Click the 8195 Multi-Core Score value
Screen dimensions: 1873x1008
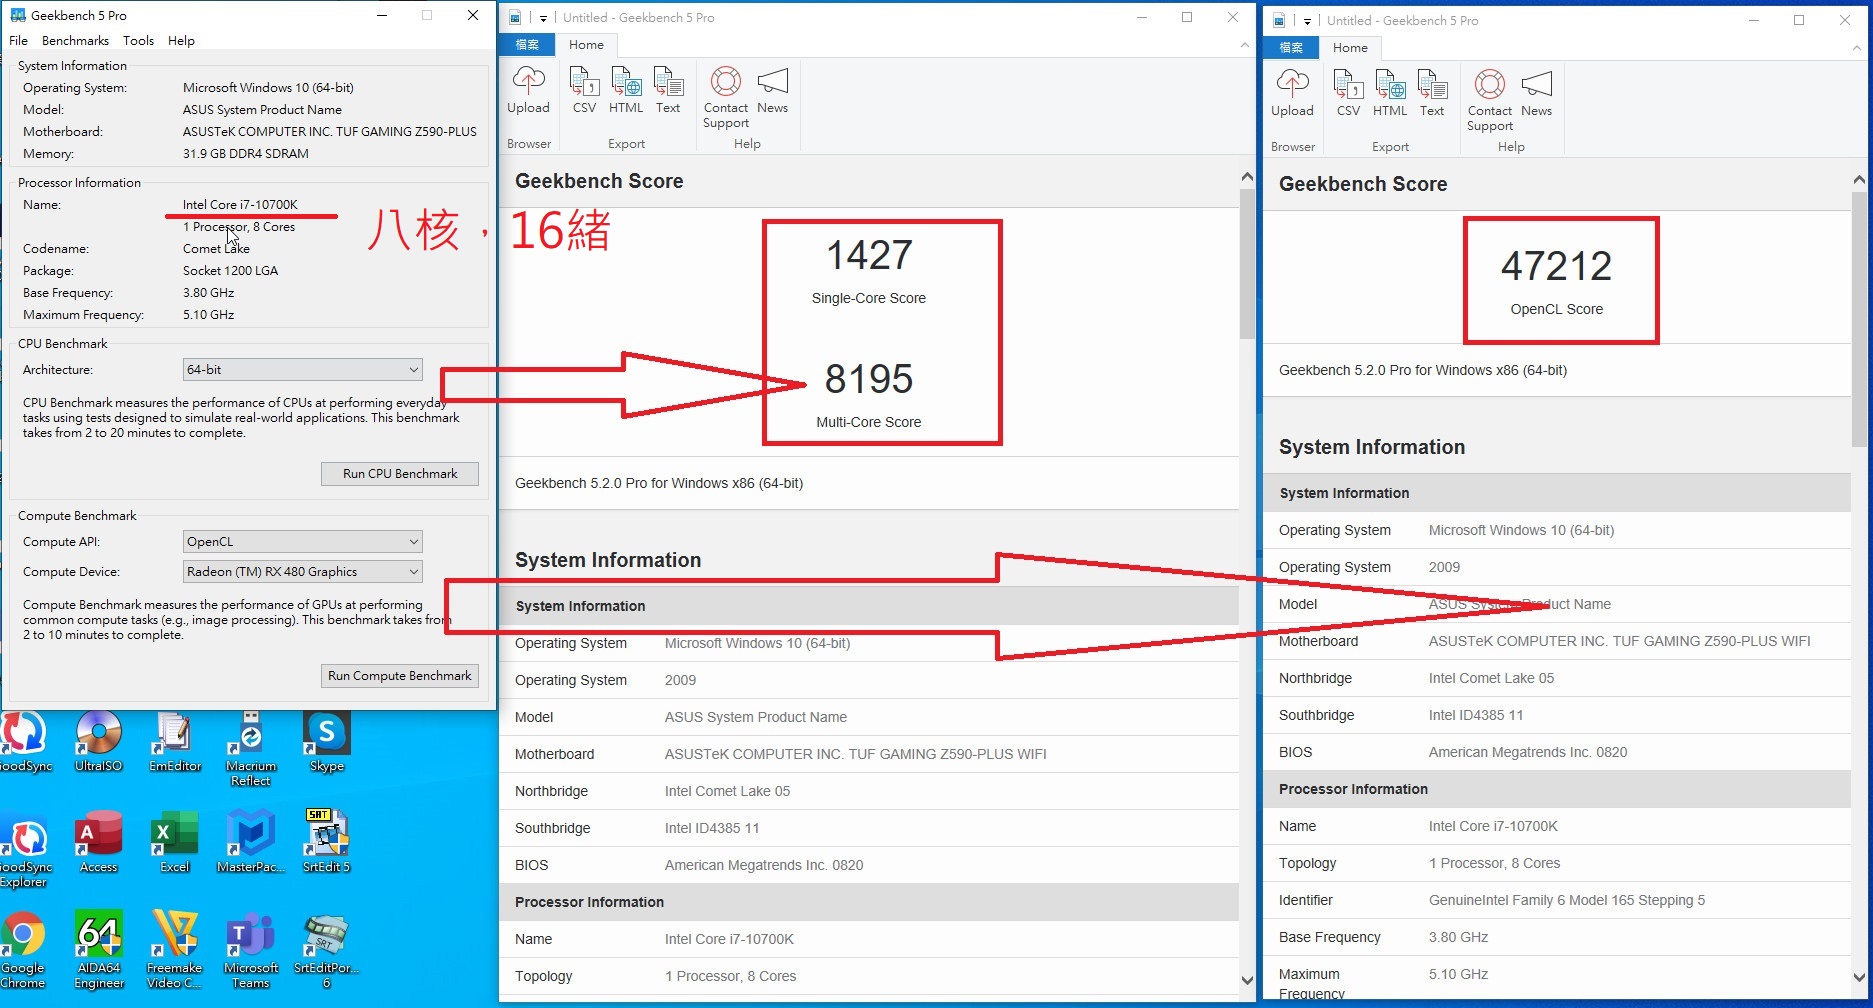pos(869,380)
